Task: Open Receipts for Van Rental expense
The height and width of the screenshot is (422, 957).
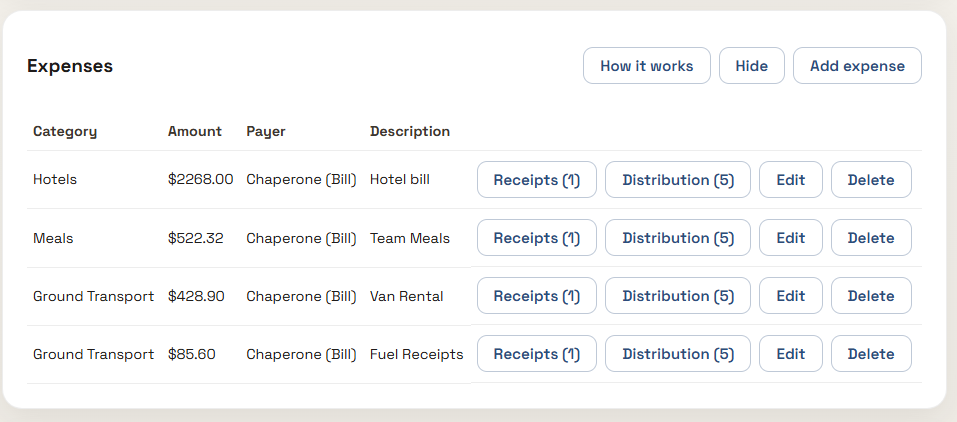Action: click(536, 296)
